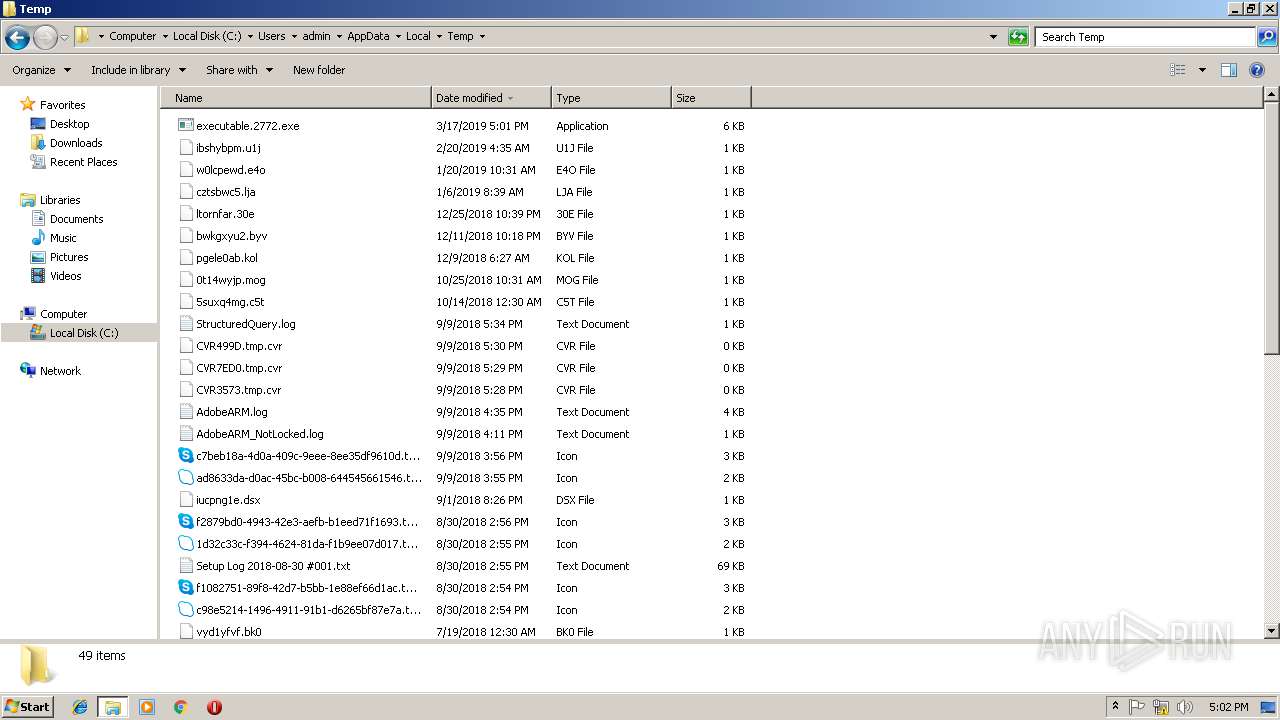
Task: Open Google Chrome from the taskbar
Action: pos(181,707)
